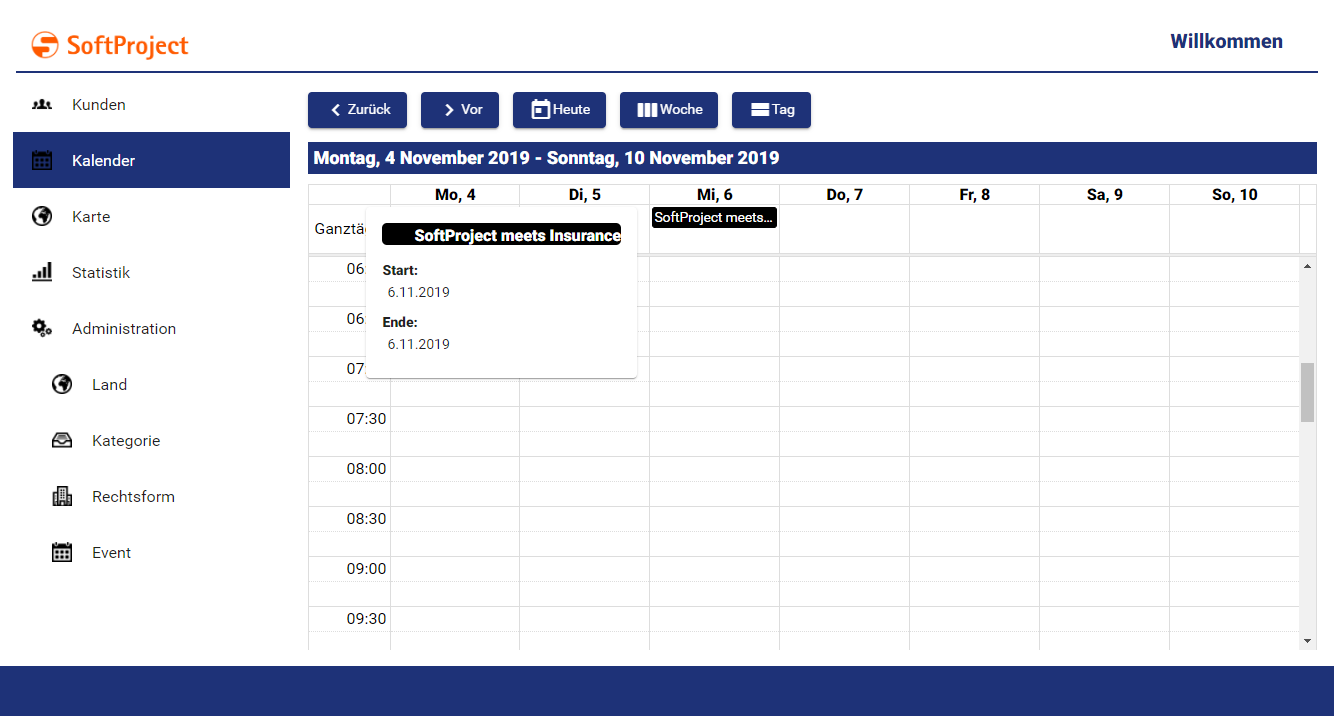Click the Statistik bar chart icon
The image size is (1334, 716).
pyautogui.click(x=41, y=272)
